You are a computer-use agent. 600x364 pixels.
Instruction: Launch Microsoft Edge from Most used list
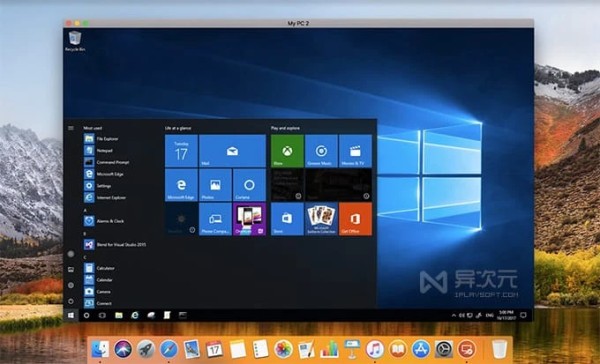(104, 174)
